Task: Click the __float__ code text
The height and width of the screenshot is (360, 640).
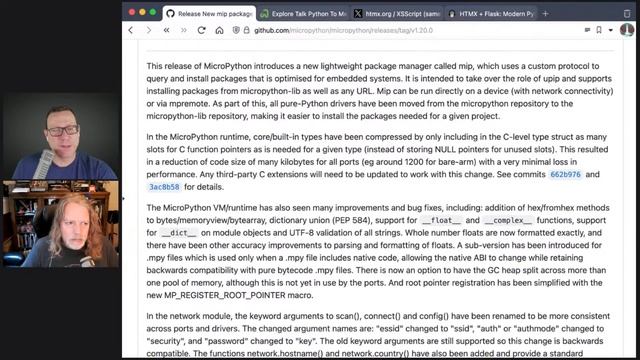Action: [x=441, y=220]
